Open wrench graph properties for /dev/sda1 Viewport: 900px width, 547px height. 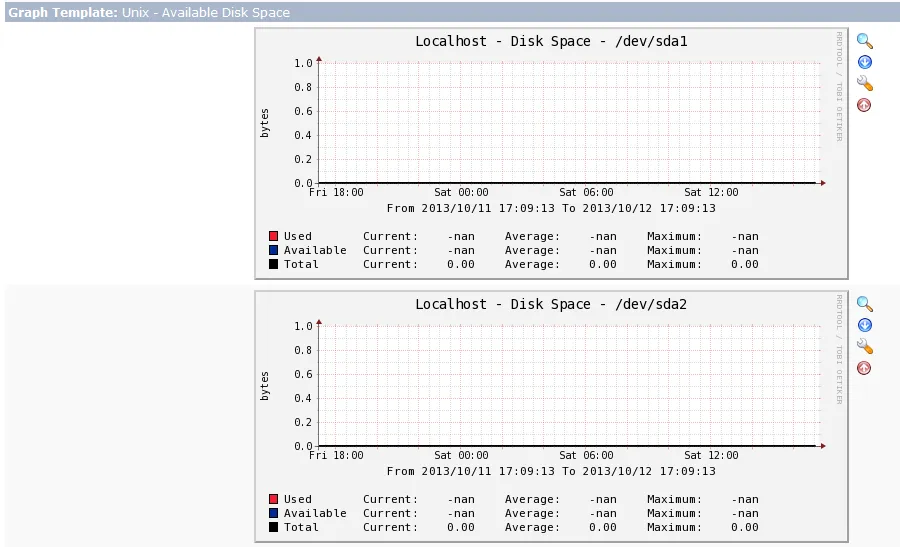point(864,83)
